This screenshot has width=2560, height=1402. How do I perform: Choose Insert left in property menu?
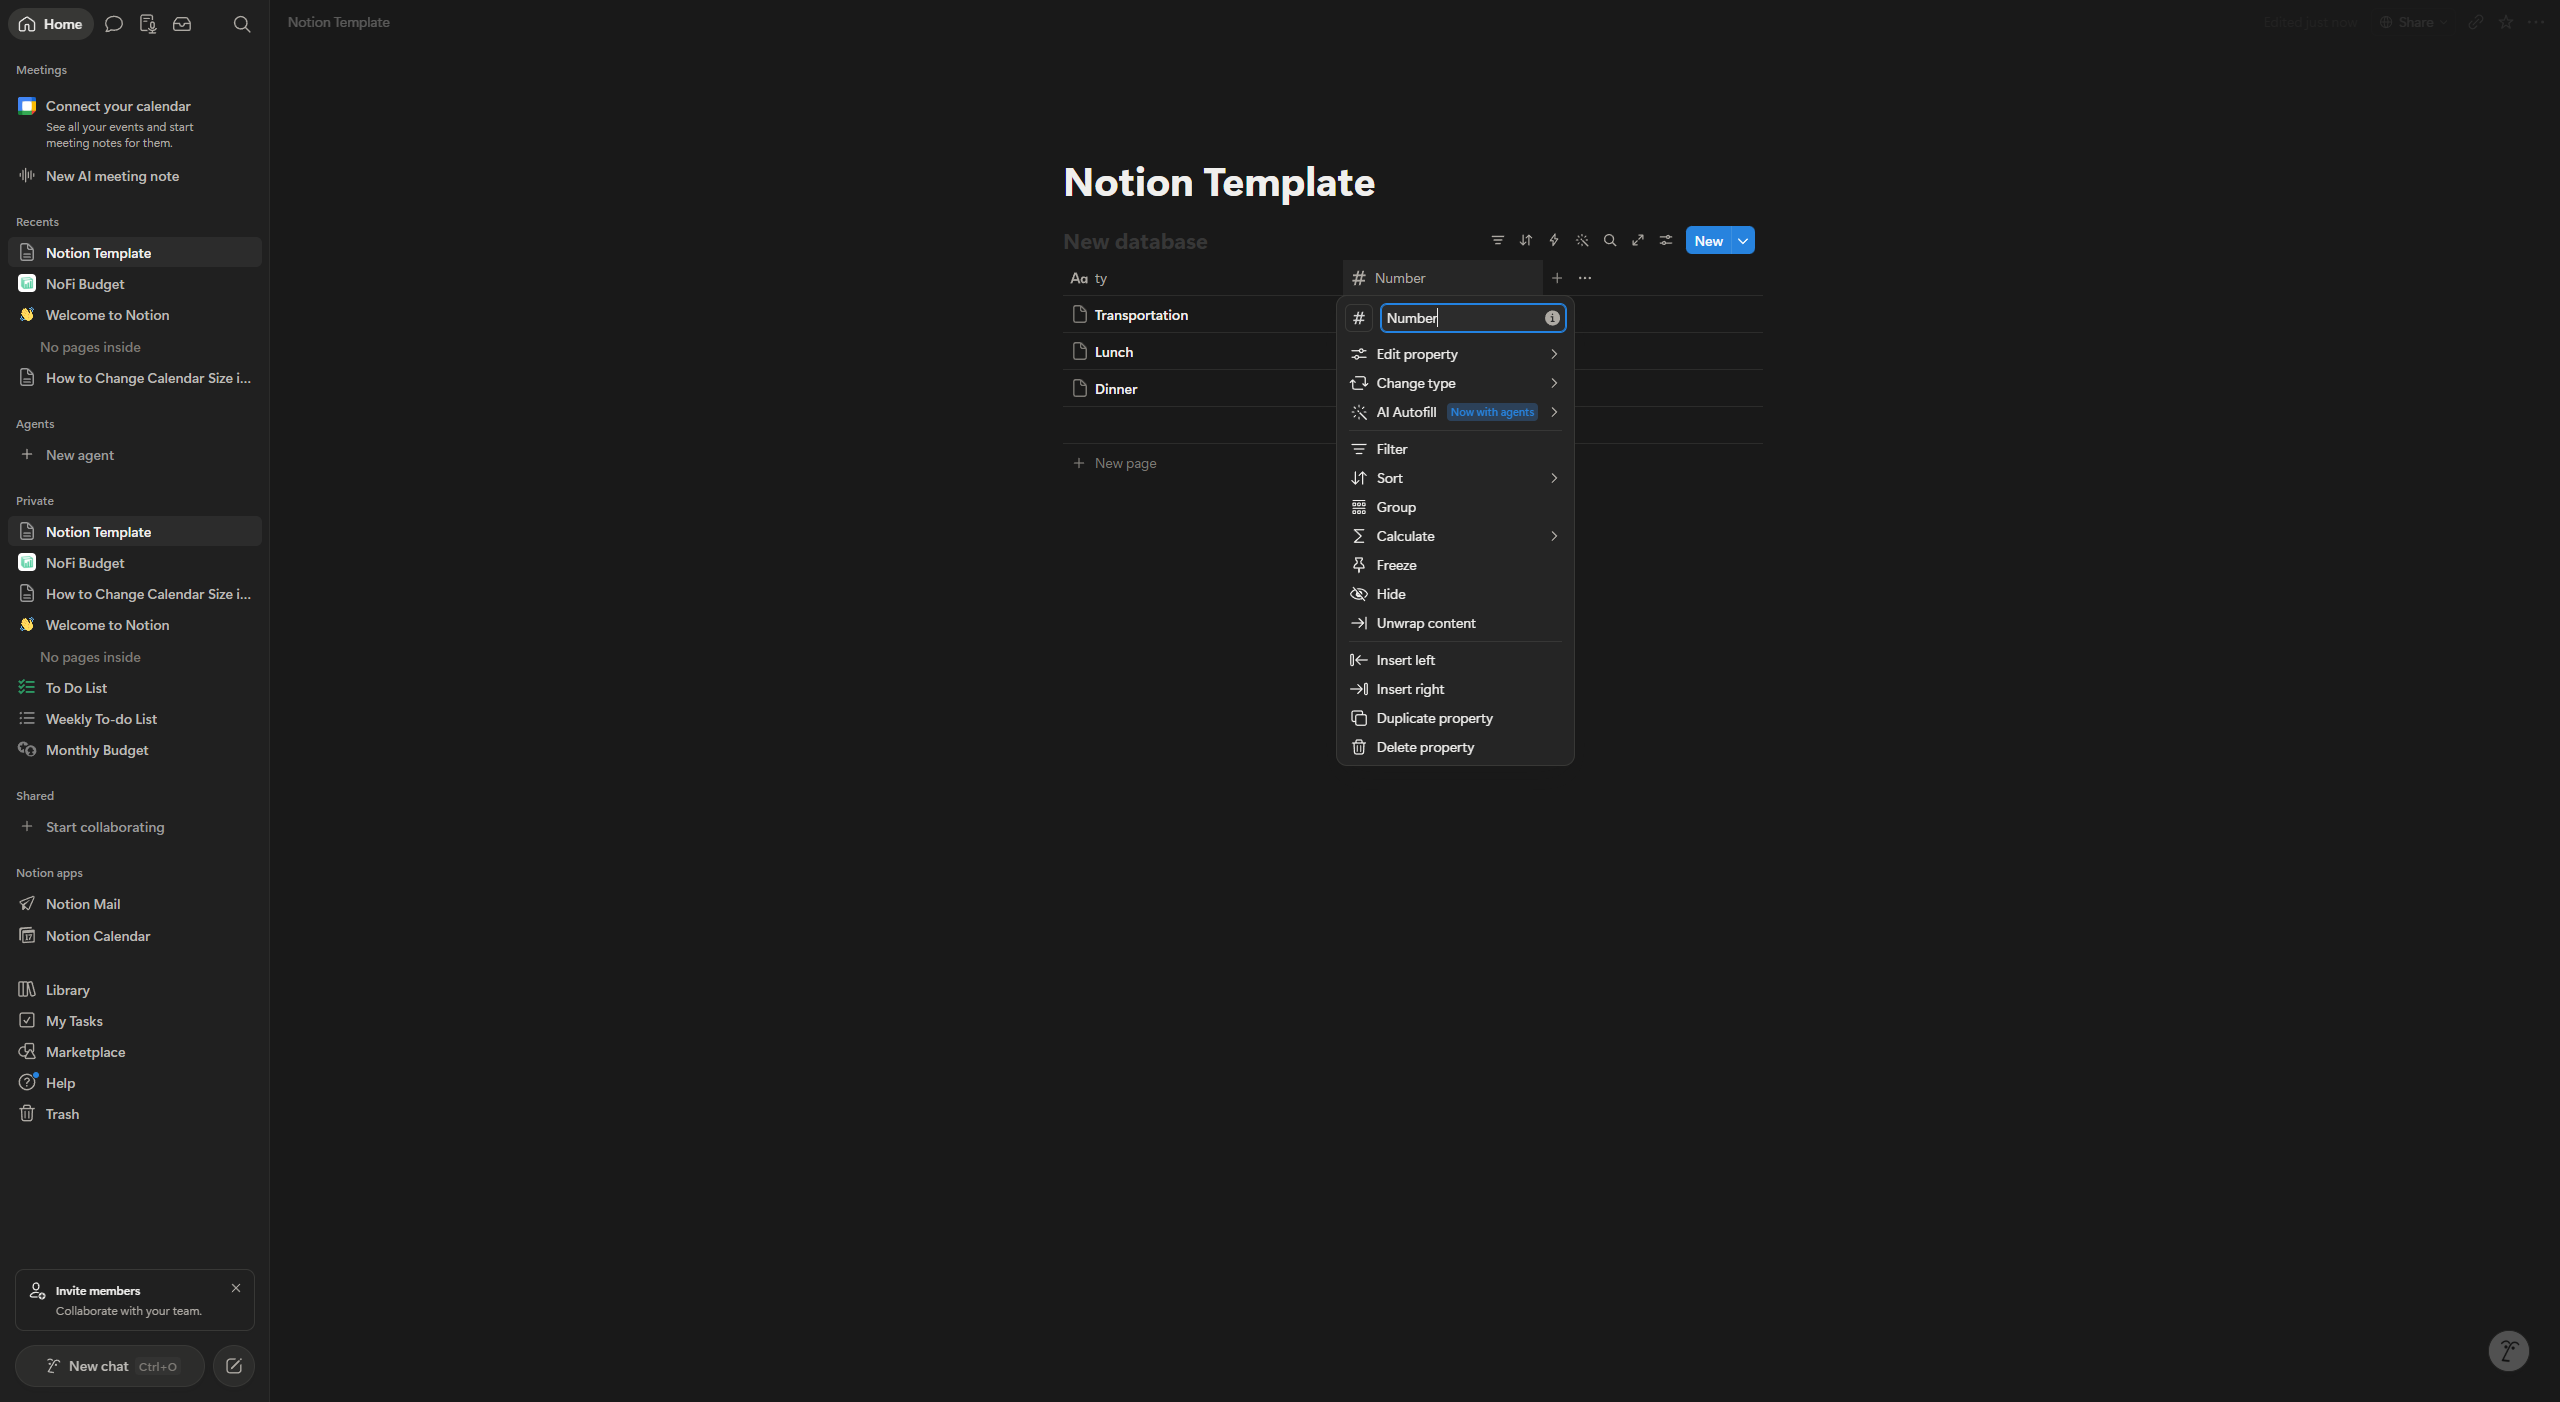1455,660
